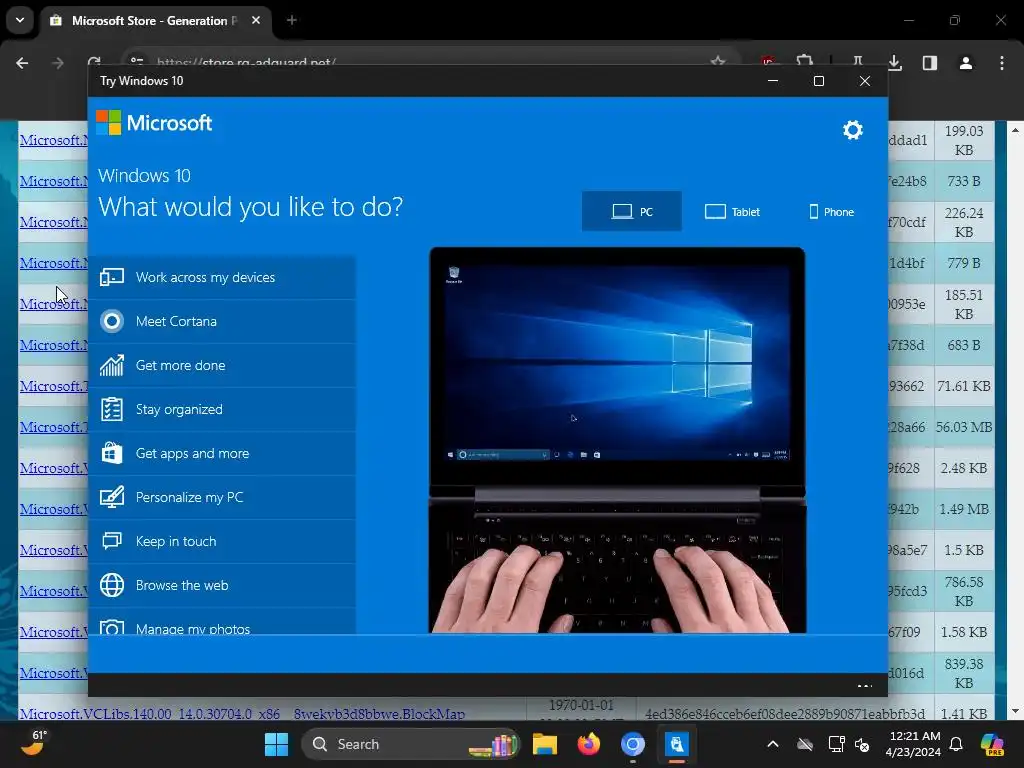Image resolution: width=1024 pixels, height=768 pixels.
Task: Open the ellipsis menu at app bottom bar
Action: 865,686
